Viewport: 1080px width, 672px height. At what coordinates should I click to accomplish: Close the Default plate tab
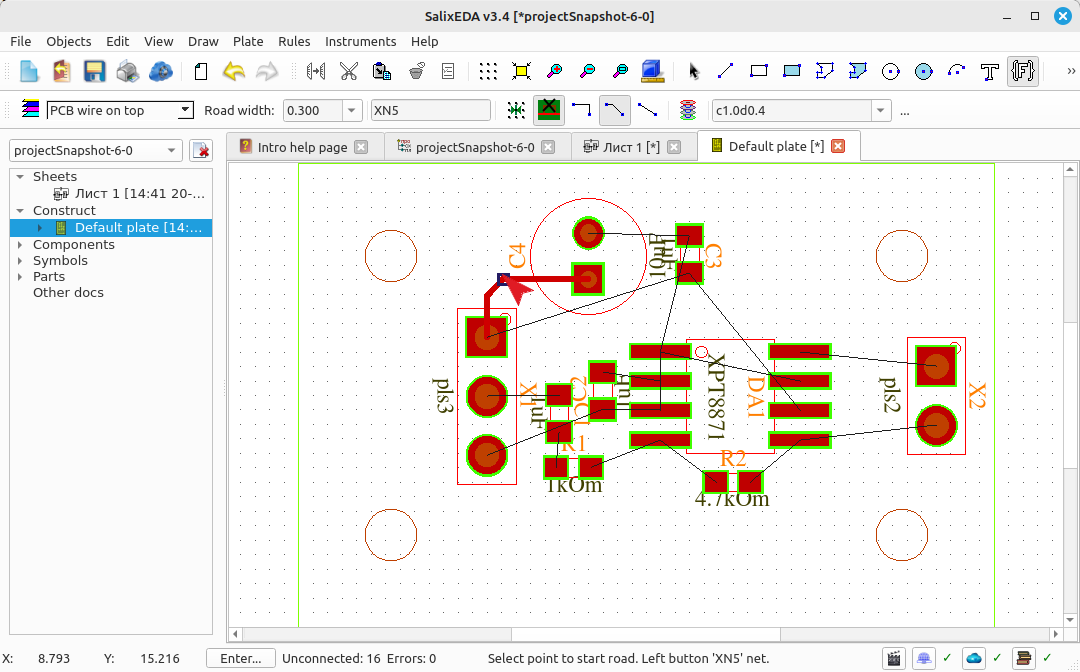pos(838,146)
